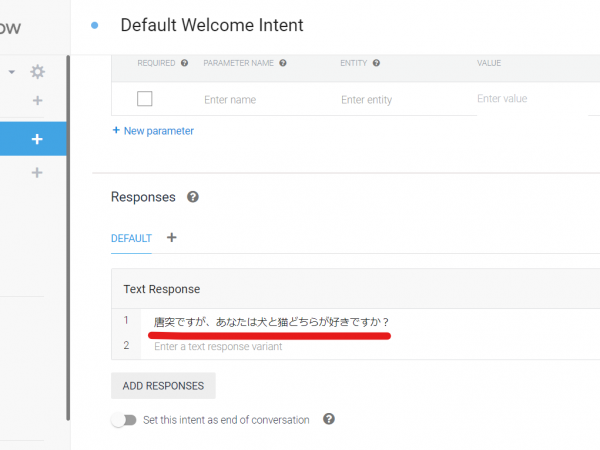Click help icon beside end of conversation

tap(329, 419)
